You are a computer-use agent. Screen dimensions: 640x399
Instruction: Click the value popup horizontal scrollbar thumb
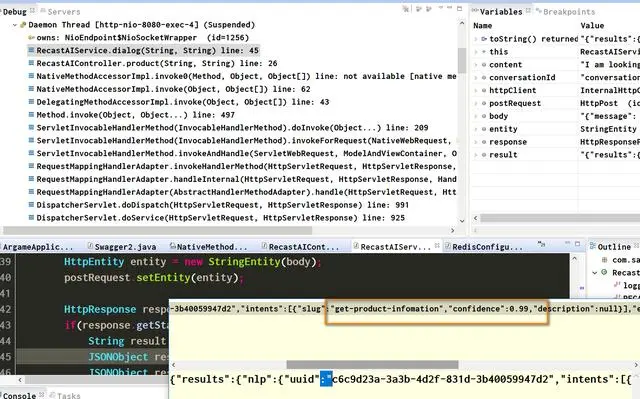coord(372,364)
